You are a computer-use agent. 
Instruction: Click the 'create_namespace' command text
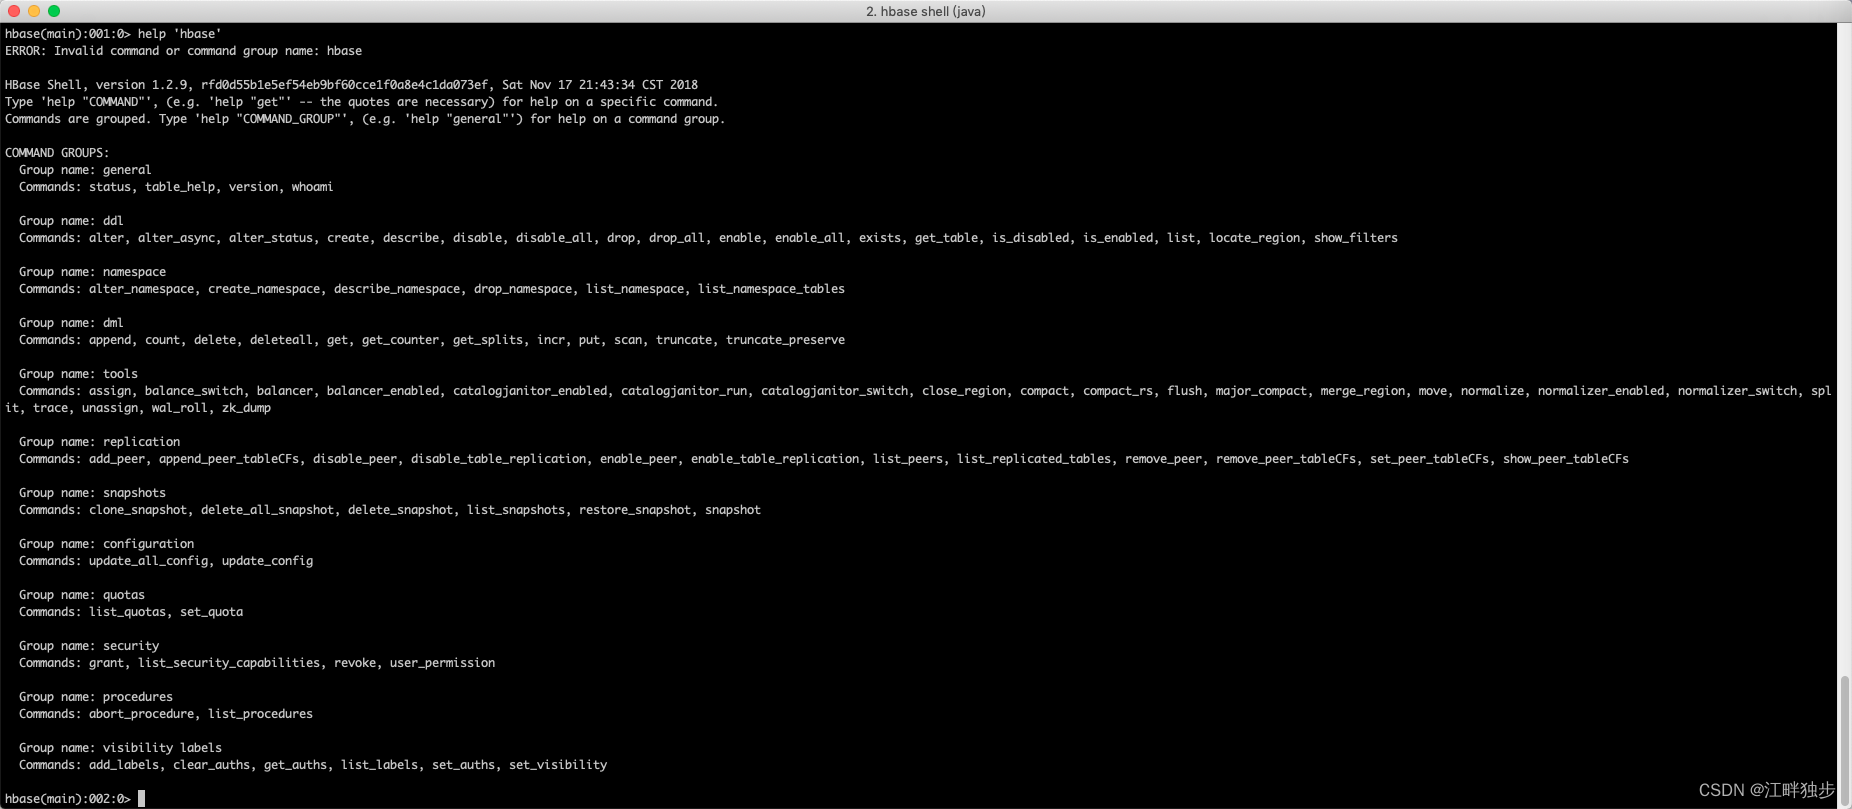[264, 289]
